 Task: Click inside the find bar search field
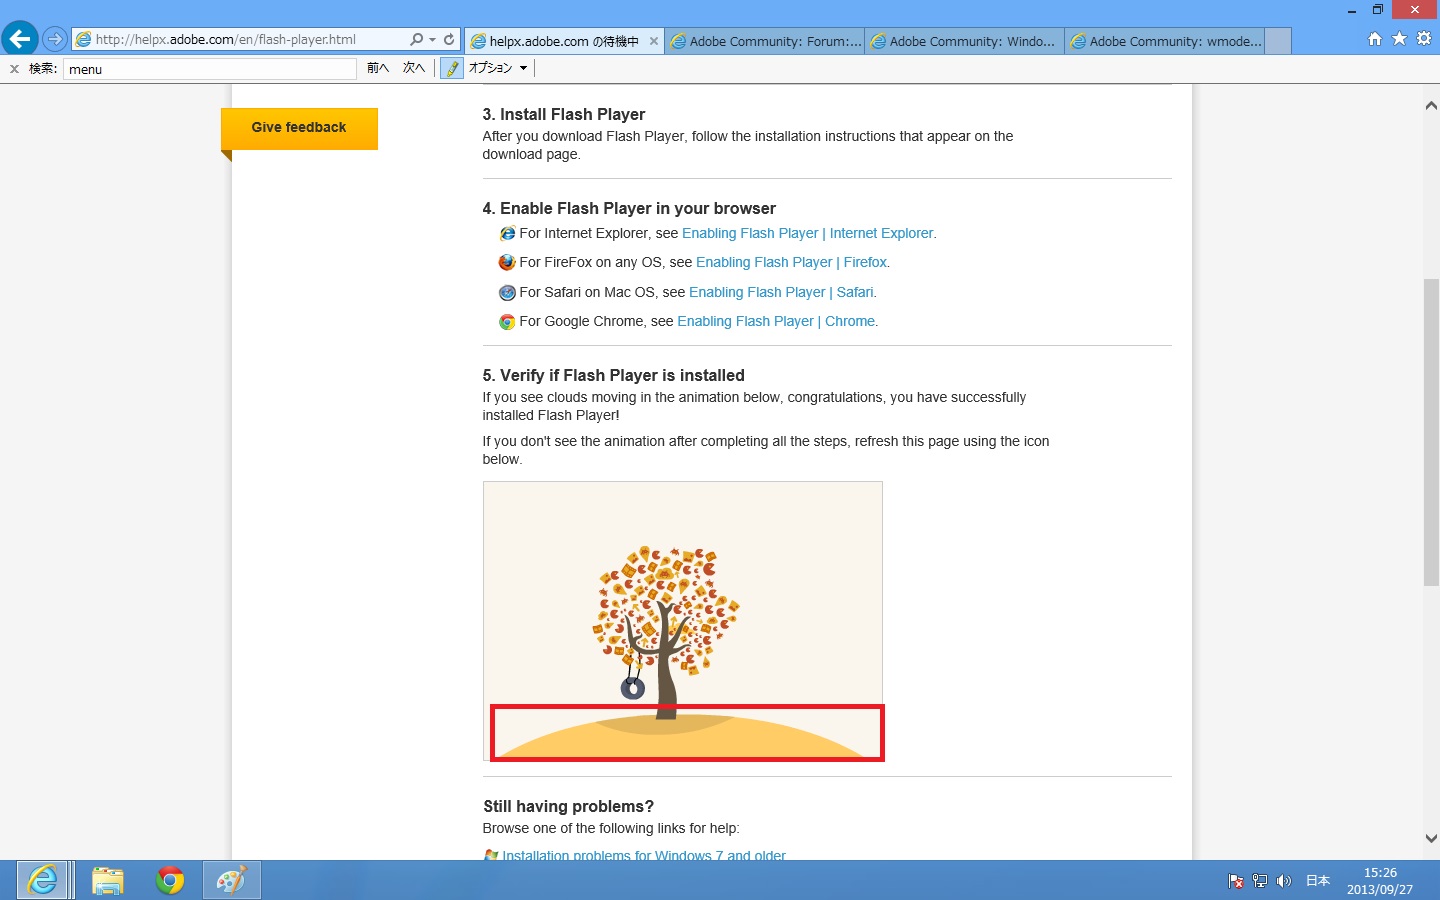click(210, 68)
